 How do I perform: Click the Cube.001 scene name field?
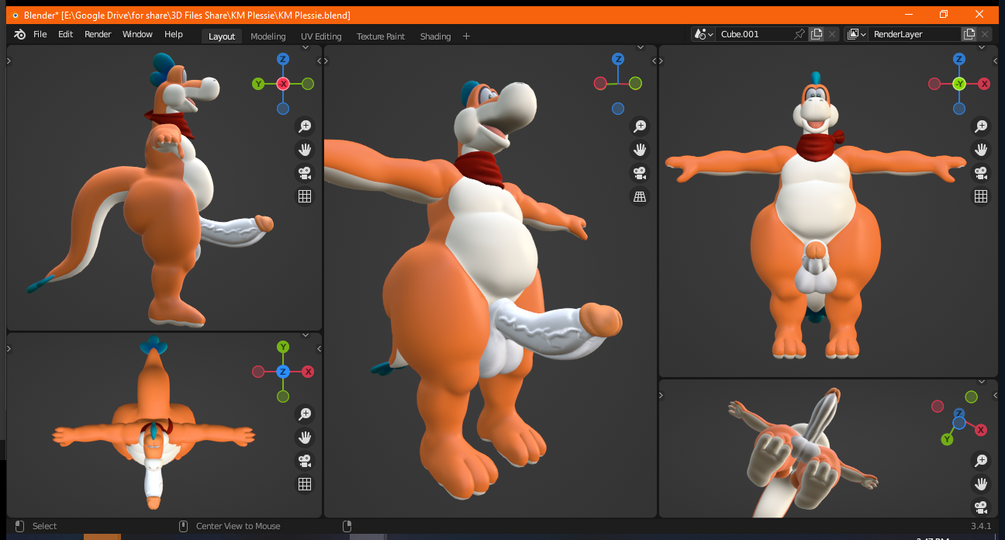[754, 35]
